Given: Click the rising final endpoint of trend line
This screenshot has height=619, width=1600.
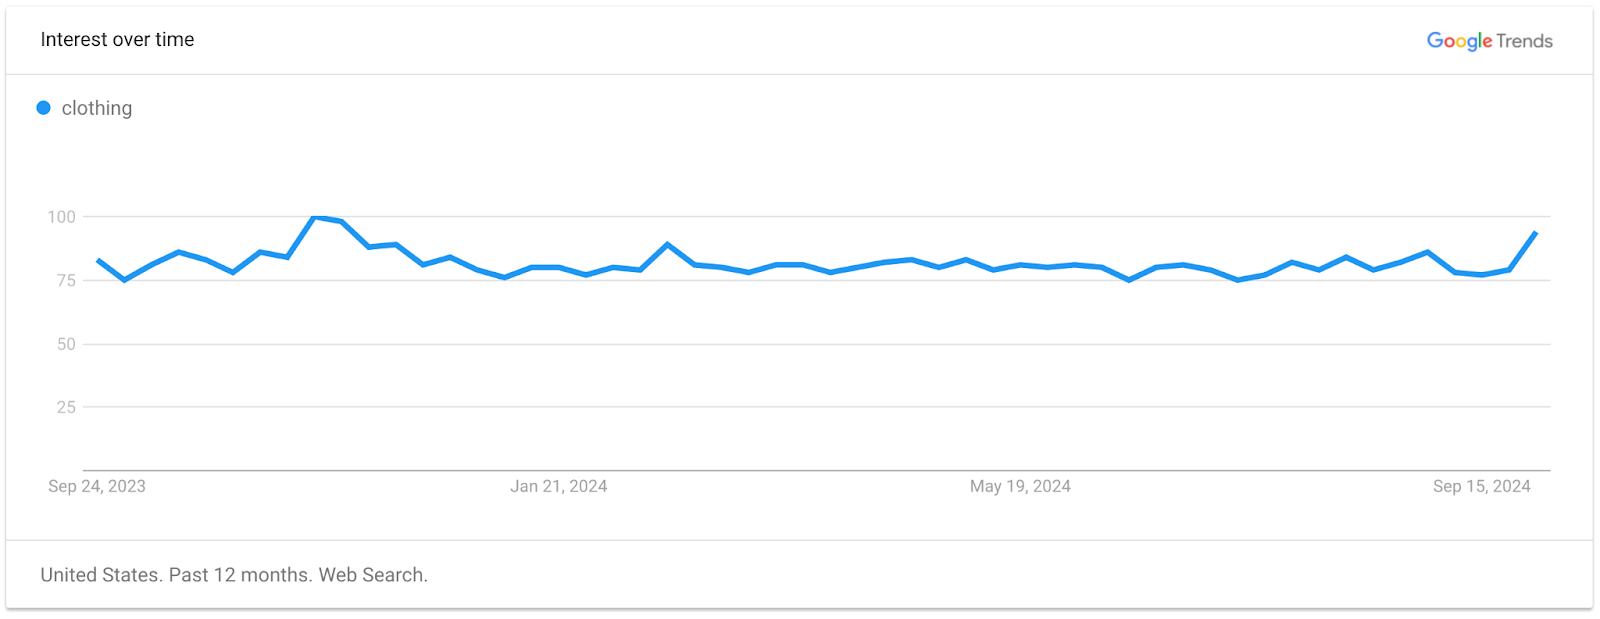Looking at the screenshot, I should [1536, 233].
